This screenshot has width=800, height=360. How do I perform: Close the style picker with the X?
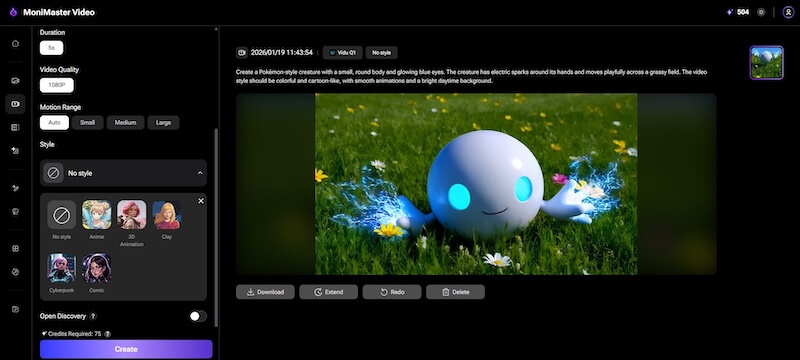tap(201, 201)
